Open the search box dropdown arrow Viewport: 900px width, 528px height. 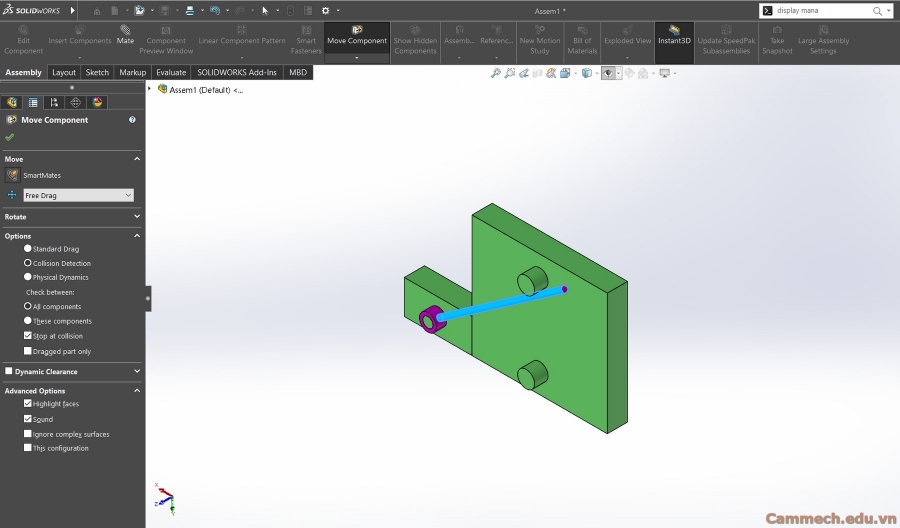click(x=889, y=11)
